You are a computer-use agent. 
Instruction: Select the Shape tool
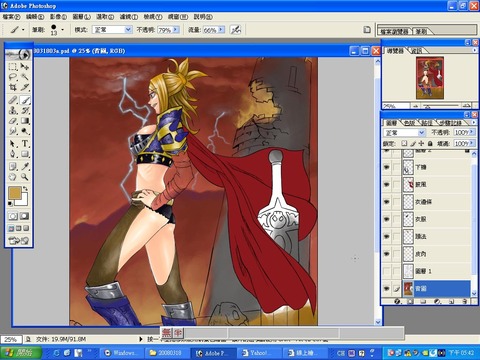click(x=25, y=154)
